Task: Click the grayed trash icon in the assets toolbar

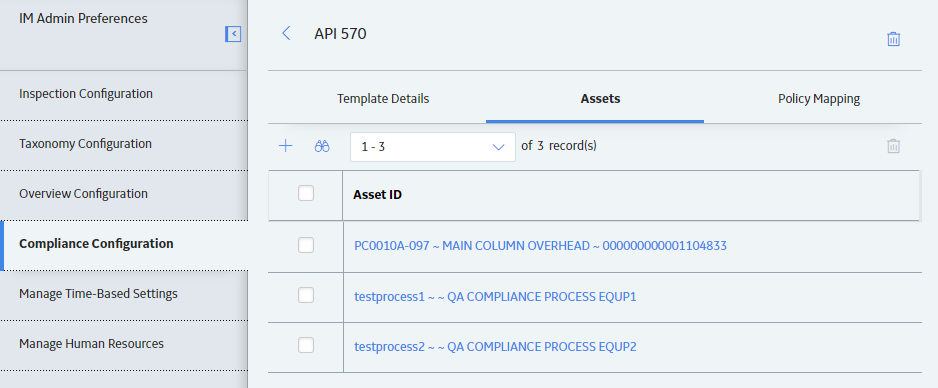Action: coord(893,146)
